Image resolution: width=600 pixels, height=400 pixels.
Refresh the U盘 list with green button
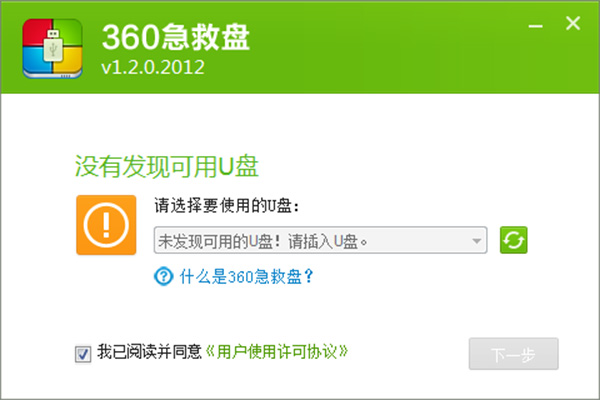[x=514, y=240]
